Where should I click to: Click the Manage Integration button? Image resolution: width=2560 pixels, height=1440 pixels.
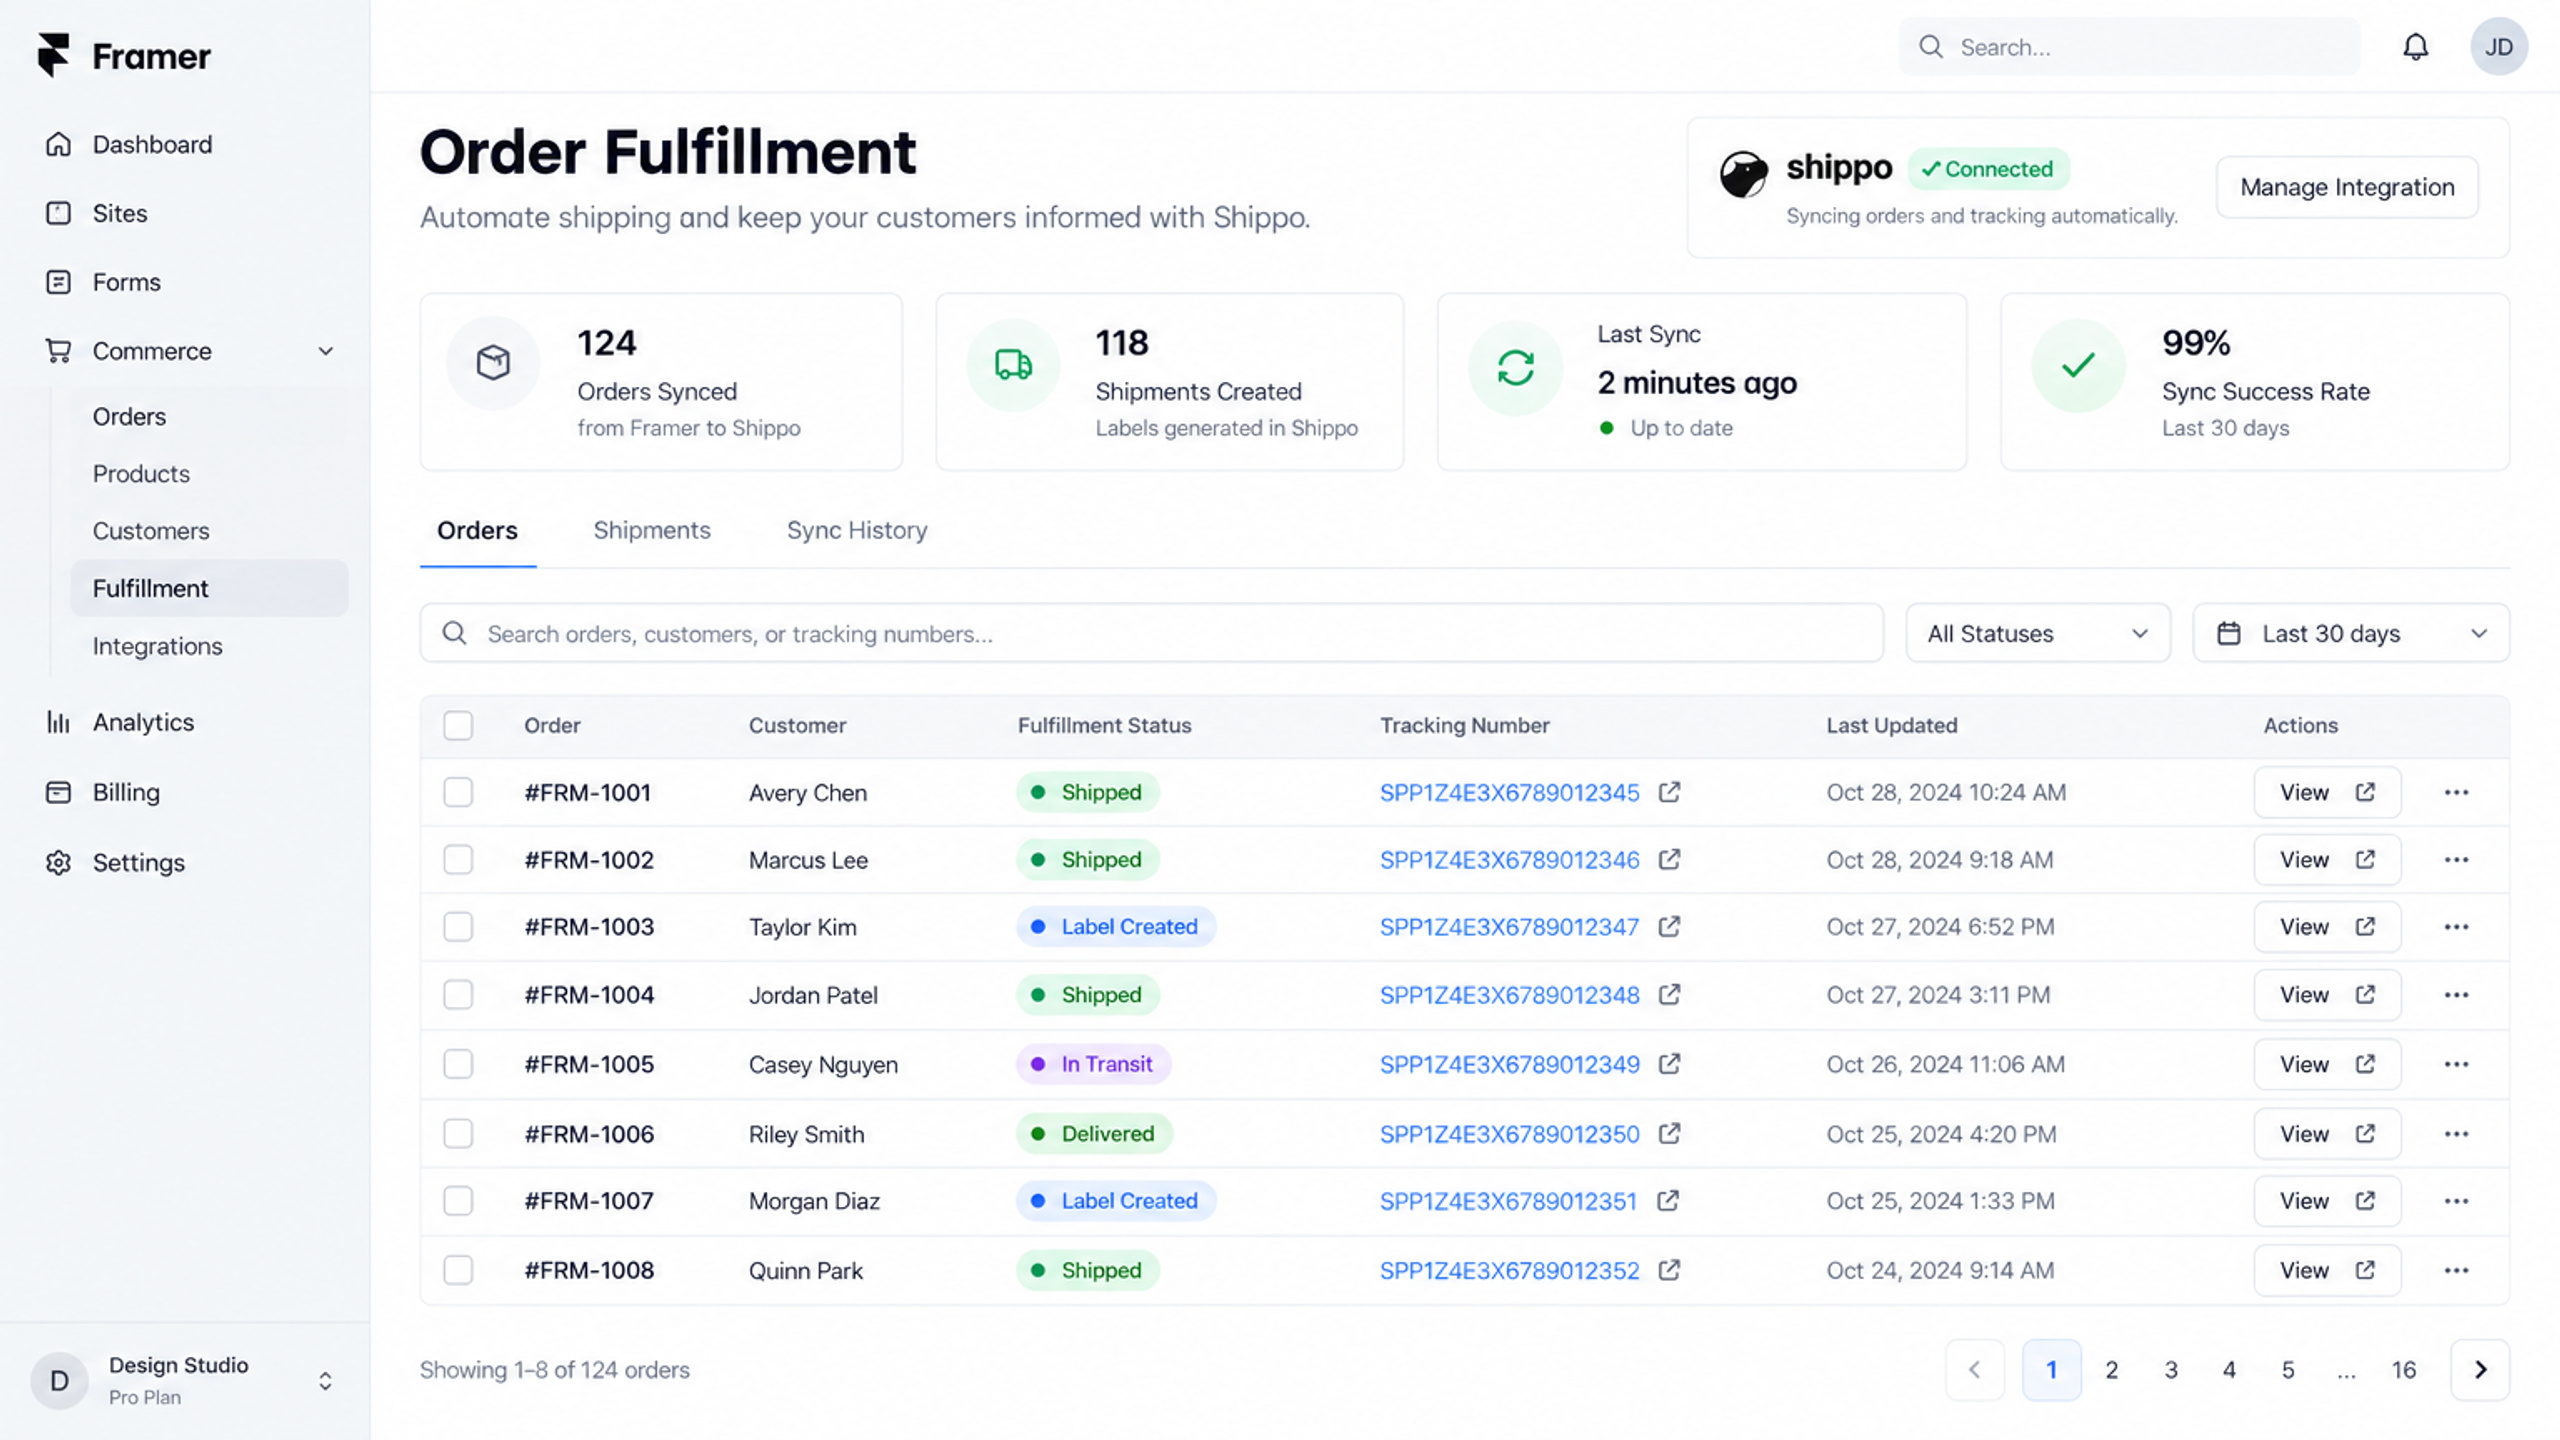pos(2347,187)
